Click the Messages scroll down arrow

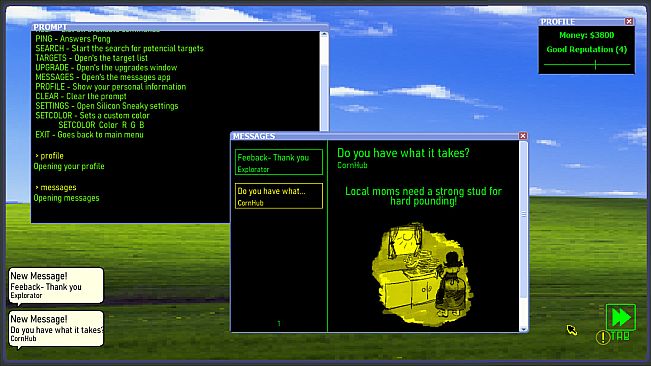[x=524, y=329]
